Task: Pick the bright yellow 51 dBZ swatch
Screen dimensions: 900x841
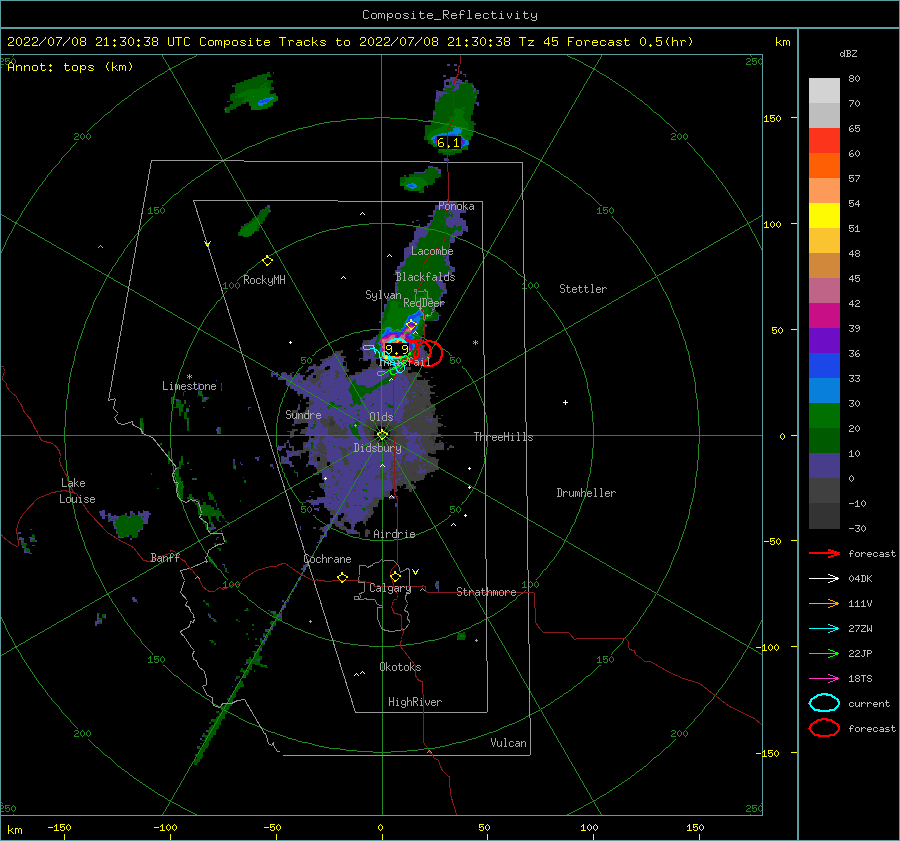Action: [x=824, y=215]
